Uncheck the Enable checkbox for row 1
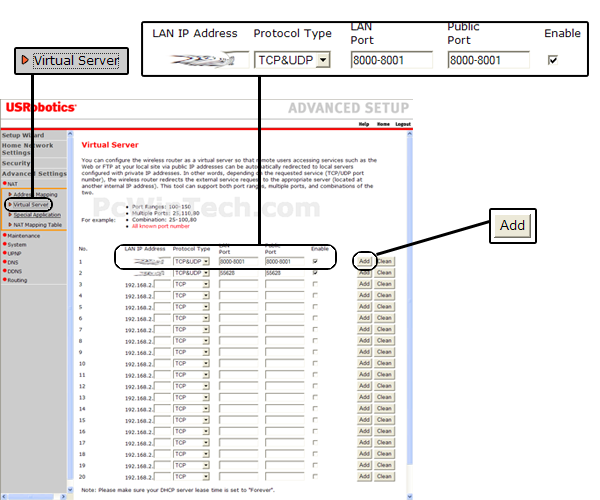600x500 pixels. click(x=317, y=260)
